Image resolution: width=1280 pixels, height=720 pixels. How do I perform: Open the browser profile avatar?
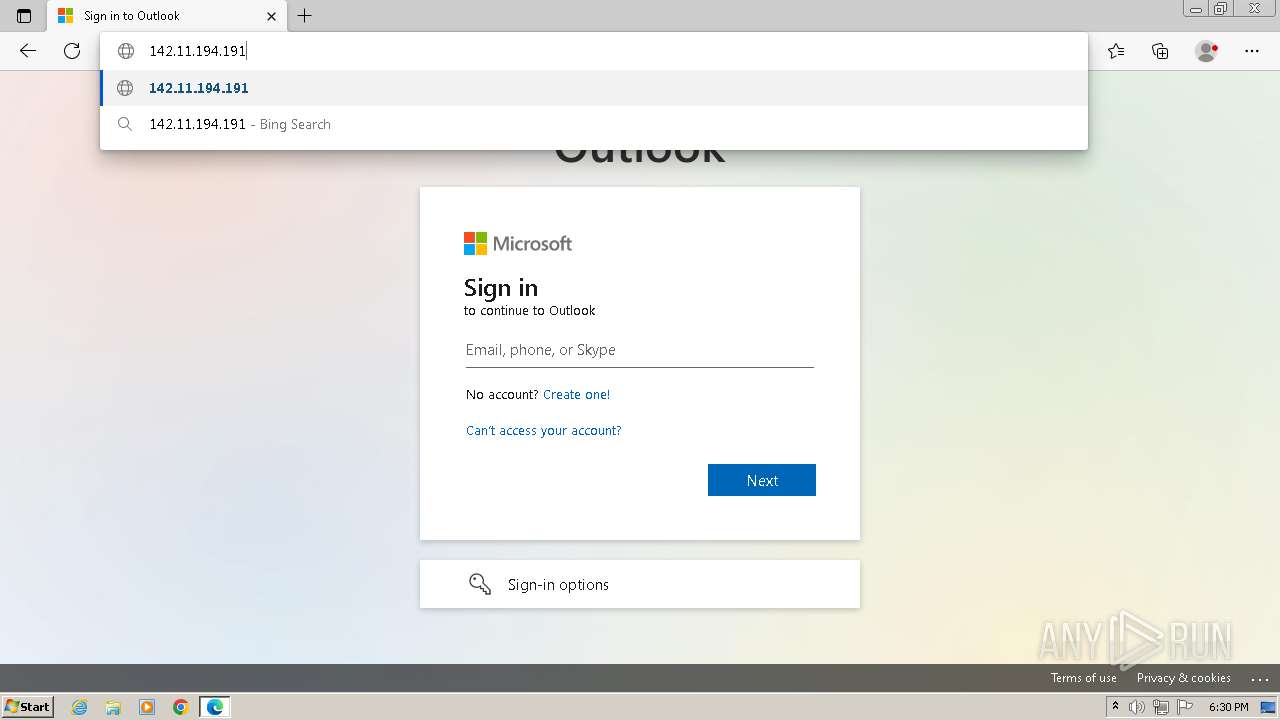click(1207, 51)
